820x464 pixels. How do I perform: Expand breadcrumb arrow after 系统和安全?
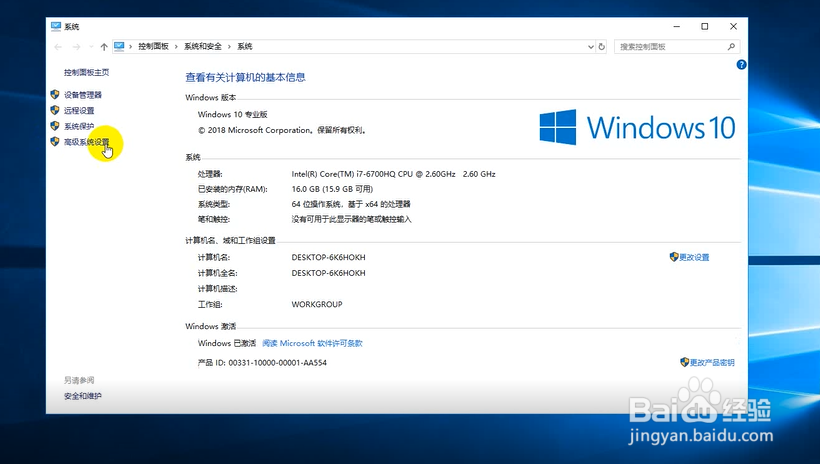pyautogui.click(x=229, y=47)
